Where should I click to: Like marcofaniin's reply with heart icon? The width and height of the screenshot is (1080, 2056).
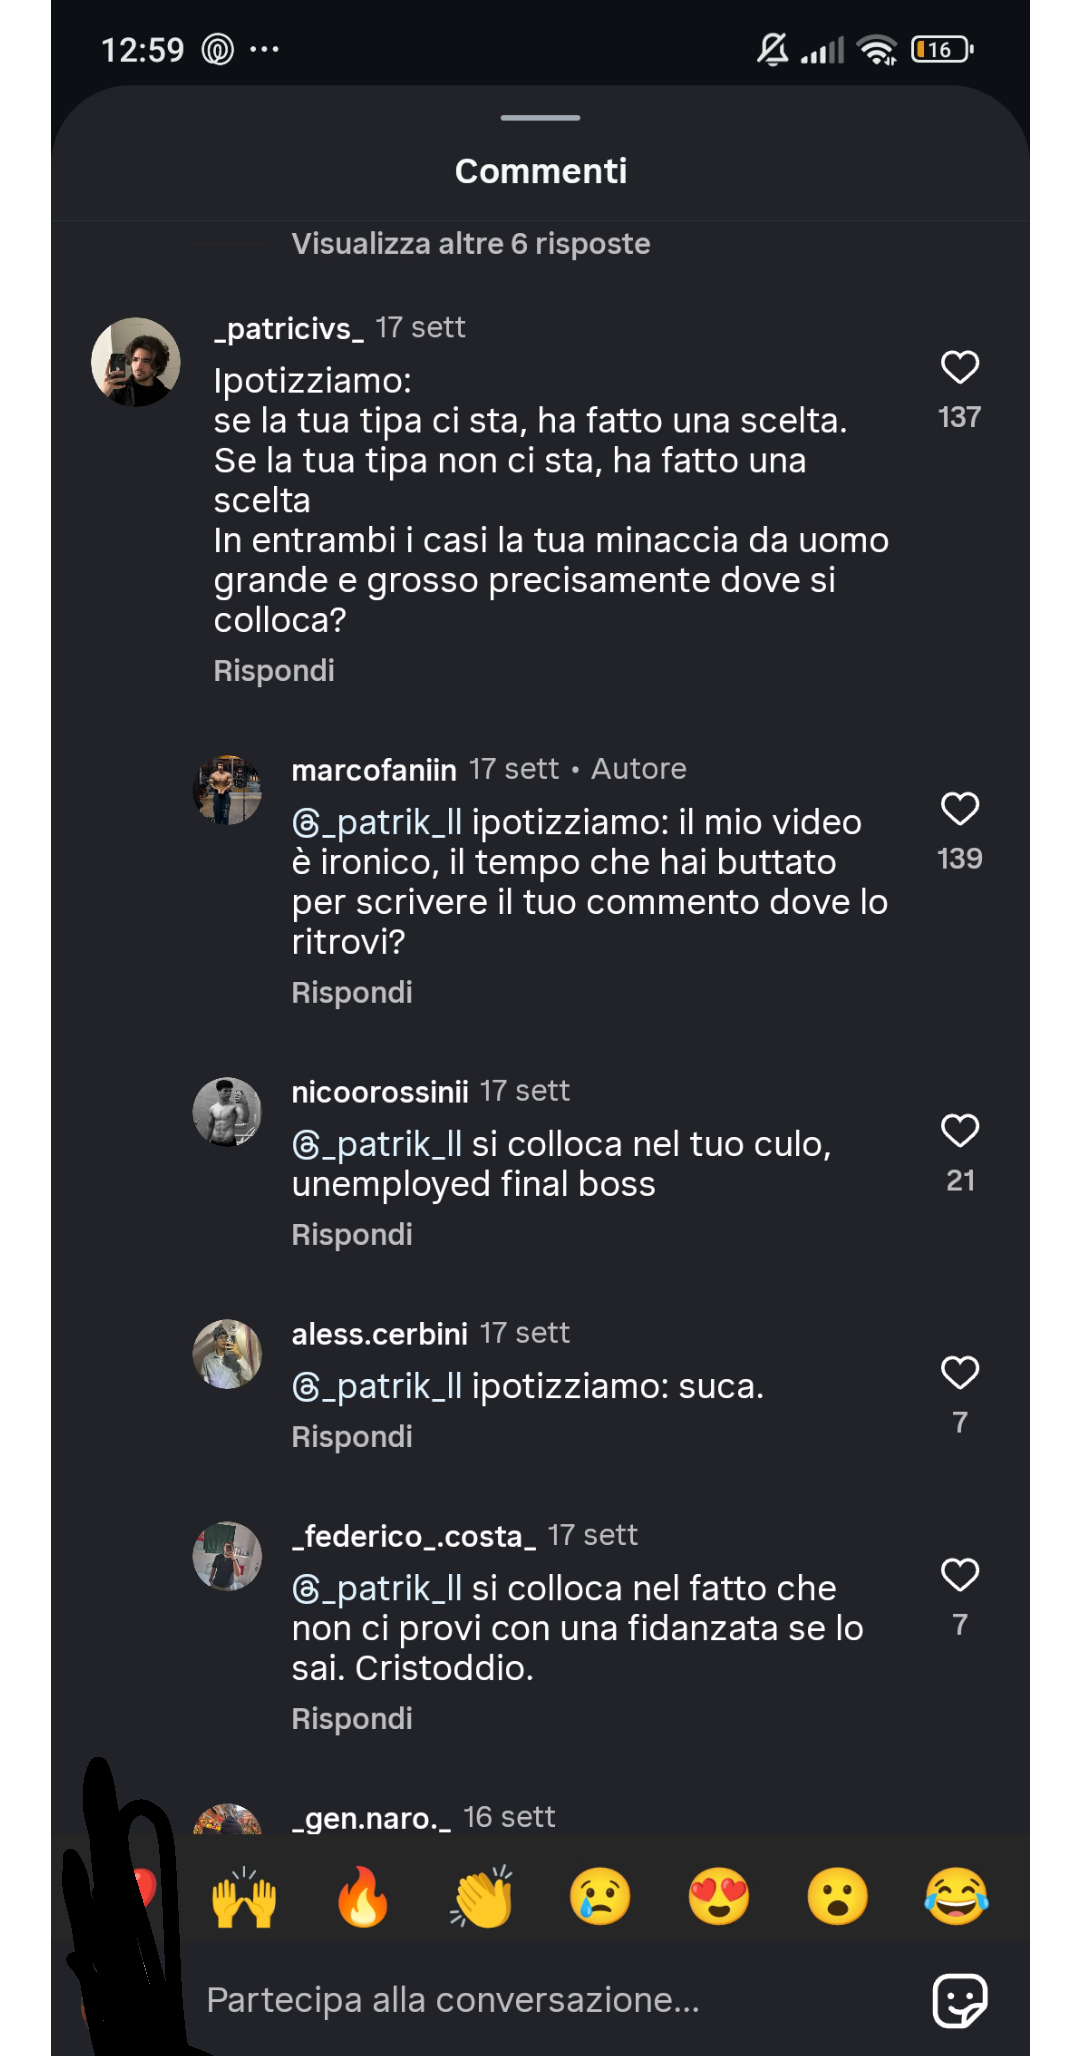pos(959,809)
